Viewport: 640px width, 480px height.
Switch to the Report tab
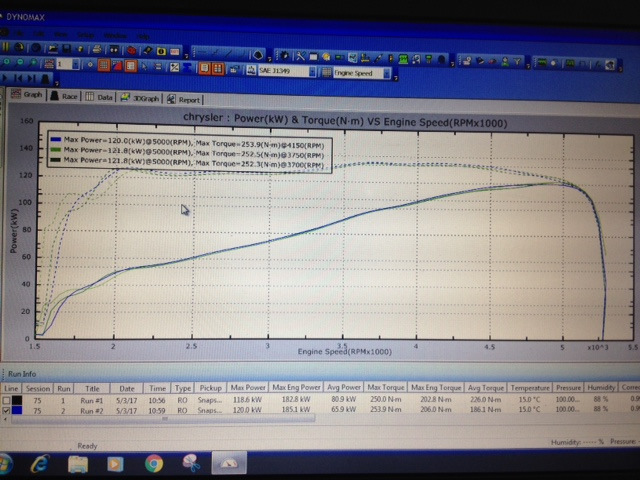pos(184,99)
